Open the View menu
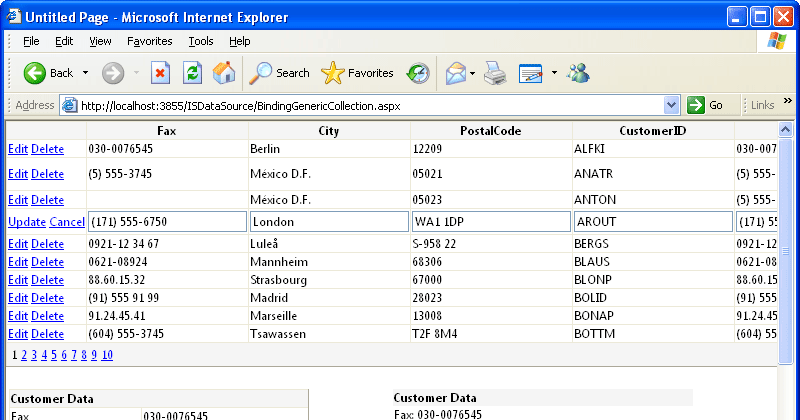The width and height of the screenshot is (800, 420). pyautogui.click(x=100, y=41)
